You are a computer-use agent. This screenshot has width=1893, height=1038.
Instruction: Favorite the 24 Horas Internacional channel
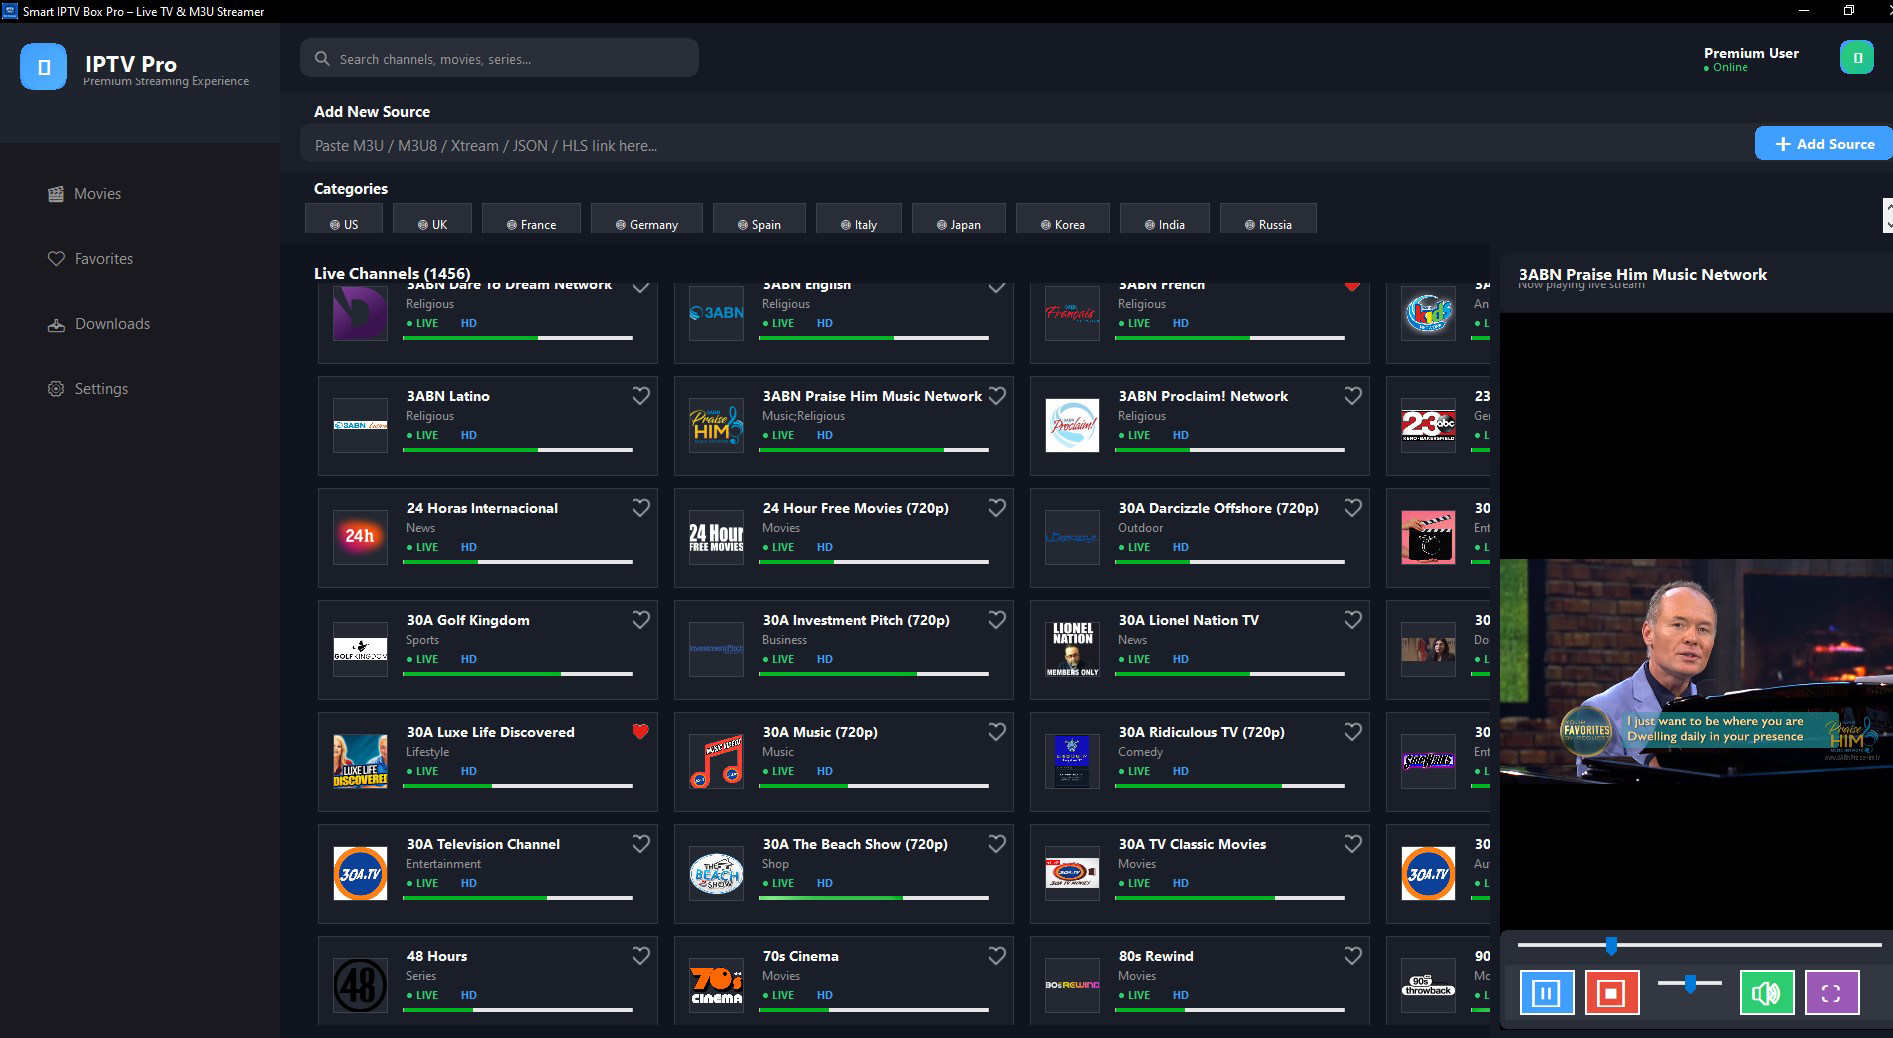coord(640,508)
